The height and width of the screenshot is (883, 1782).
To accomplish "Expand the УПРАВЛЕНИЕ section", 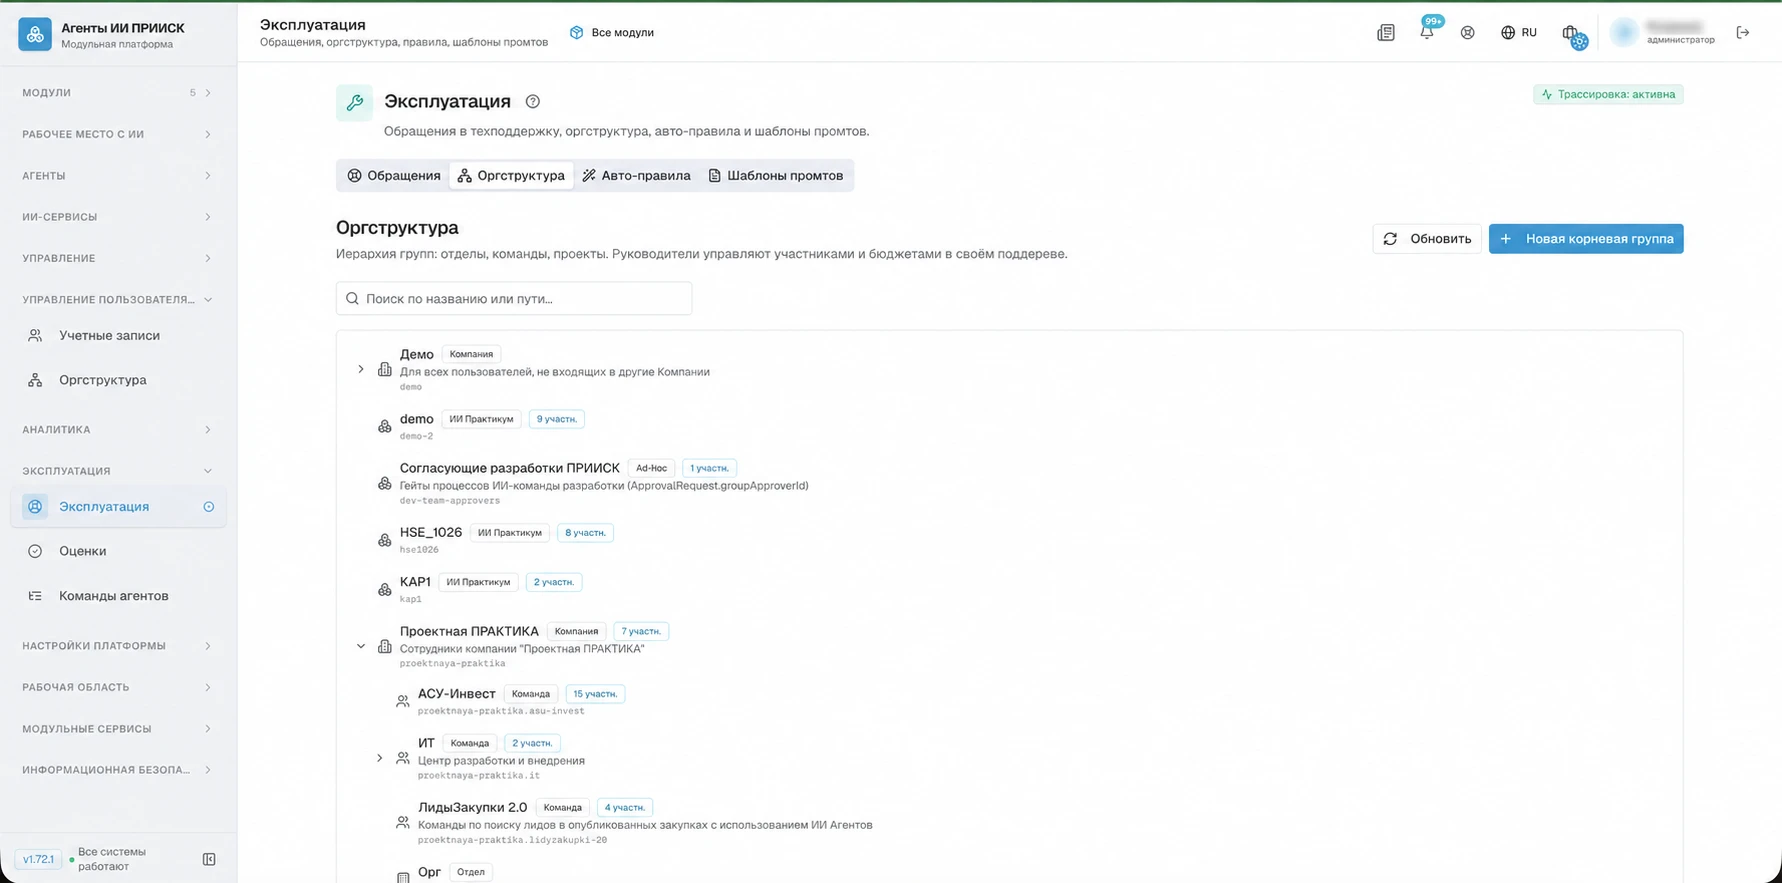I will (x=118, y=258).
